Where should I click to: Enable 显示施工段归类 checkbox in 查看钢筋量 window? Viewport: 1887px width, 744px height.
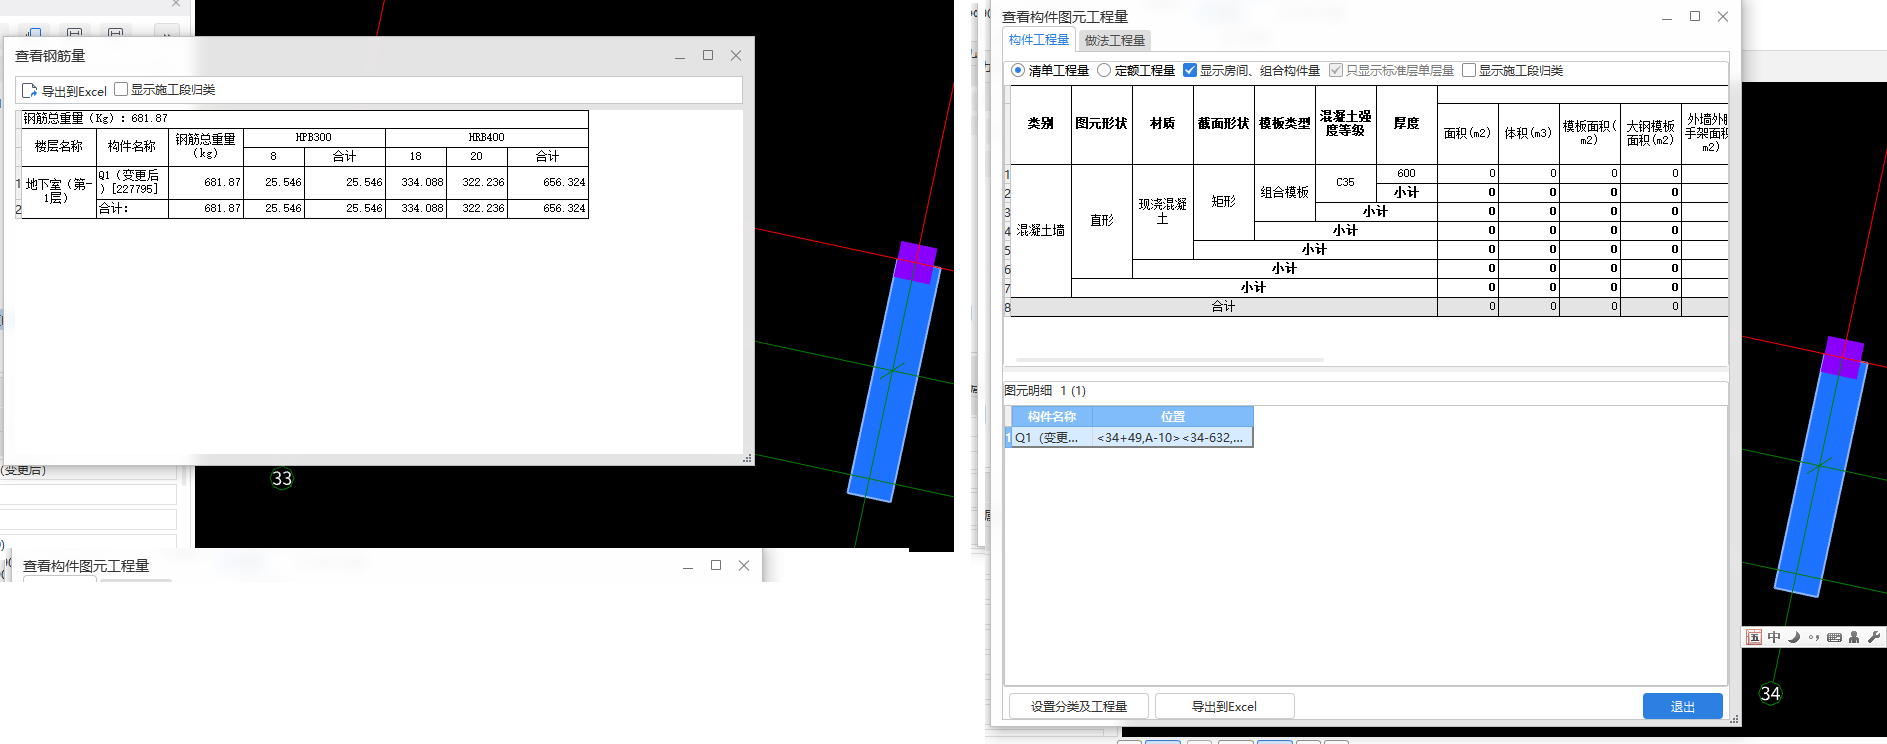pos(121,89)
